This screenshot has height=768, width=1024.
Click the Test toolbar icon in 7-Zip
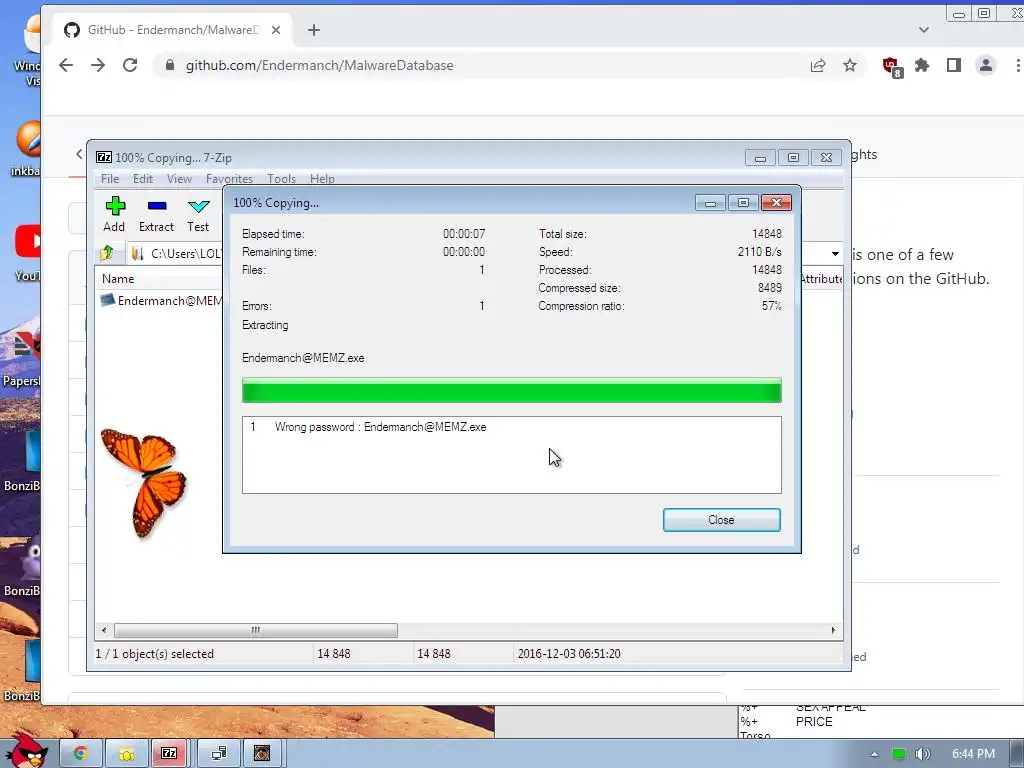click(198, 214)
